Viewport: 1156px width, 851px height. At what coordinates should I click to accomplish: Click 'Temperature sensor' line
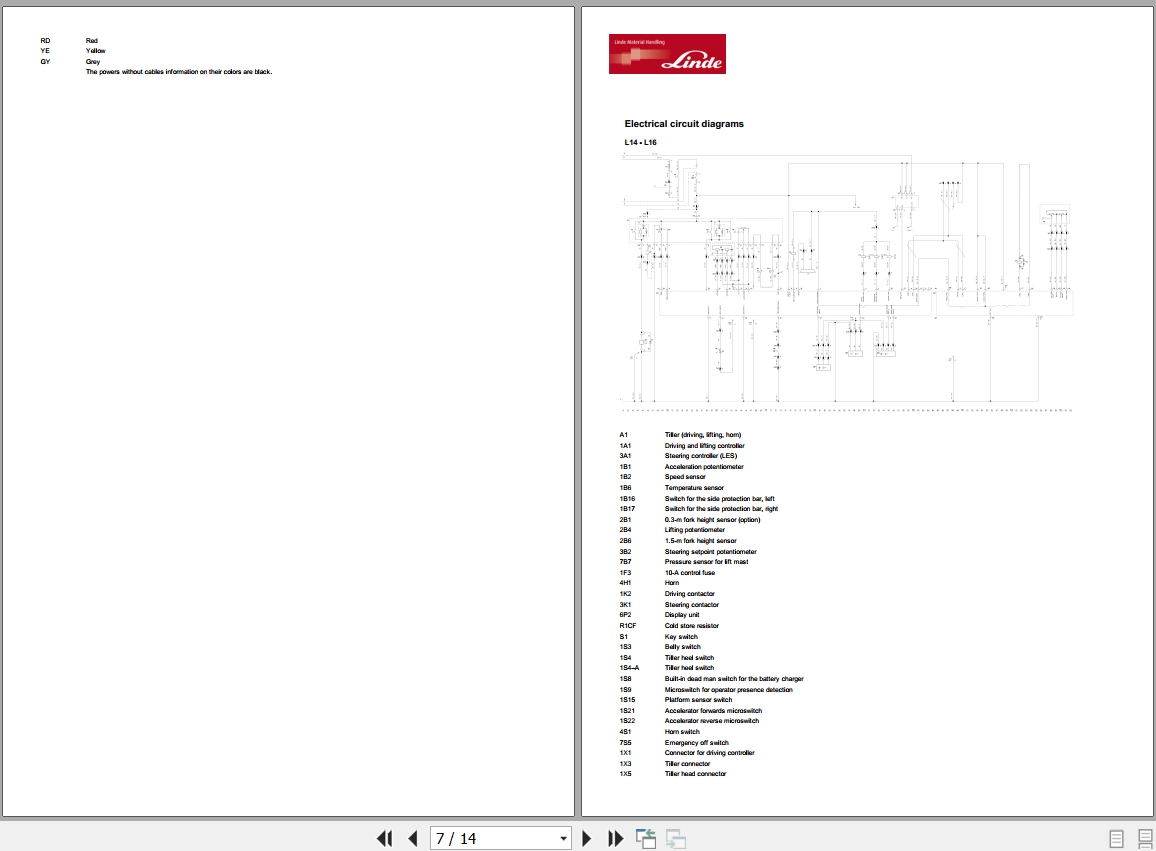pyautogui.click(x=694, y=487)
